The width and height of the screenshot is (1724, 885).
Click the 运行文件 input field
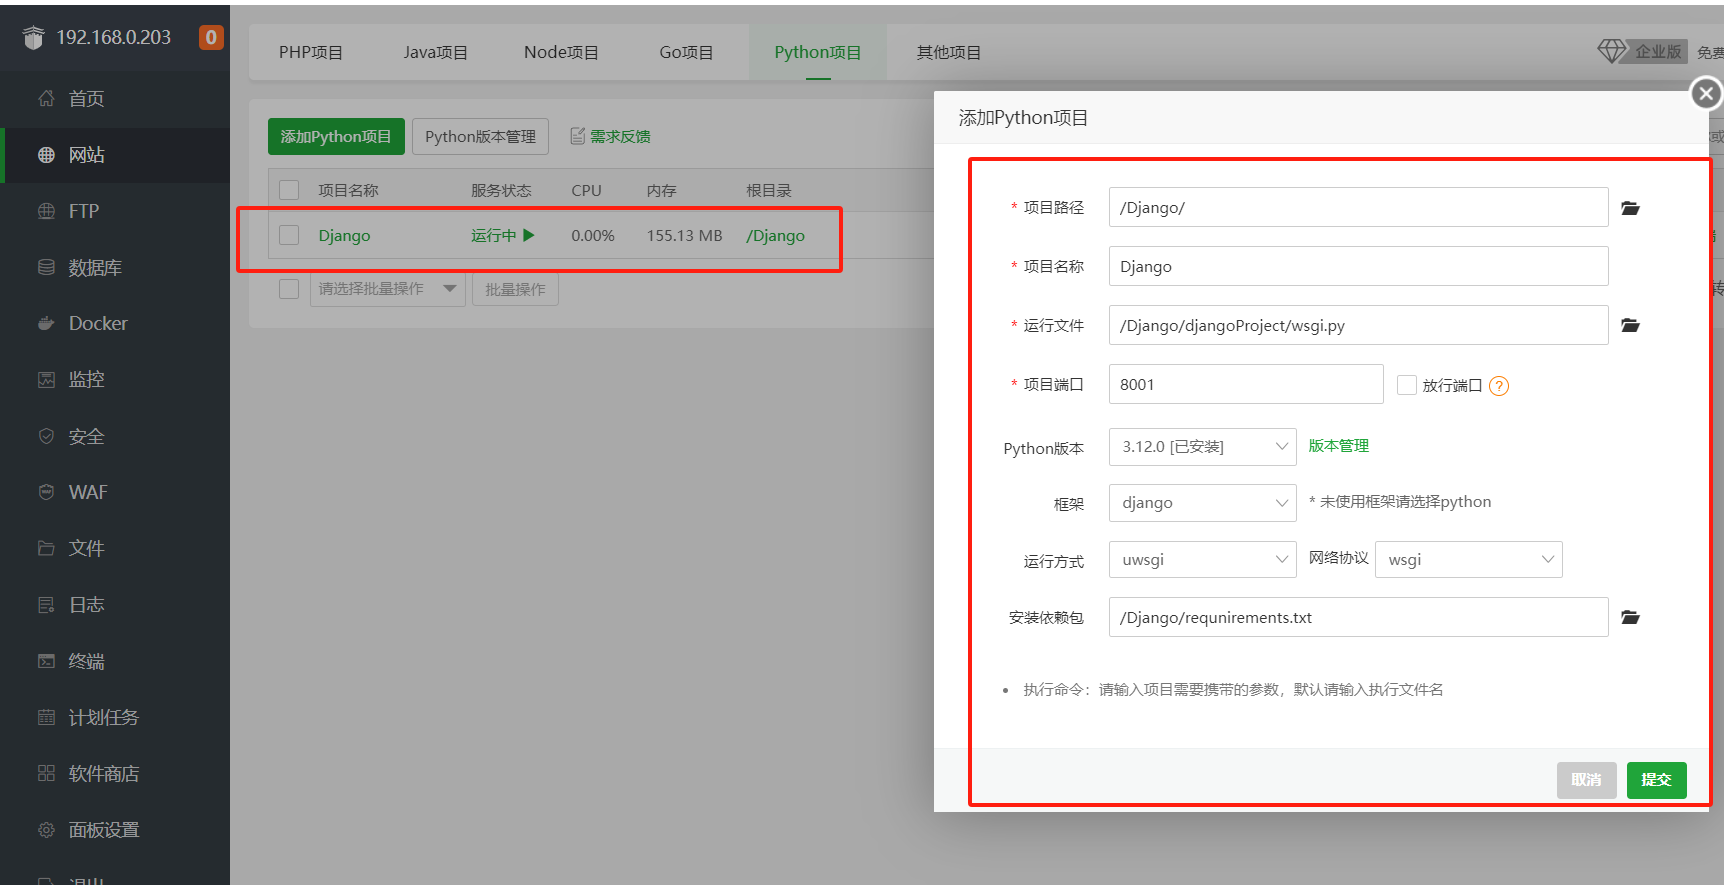[1358, 325]
